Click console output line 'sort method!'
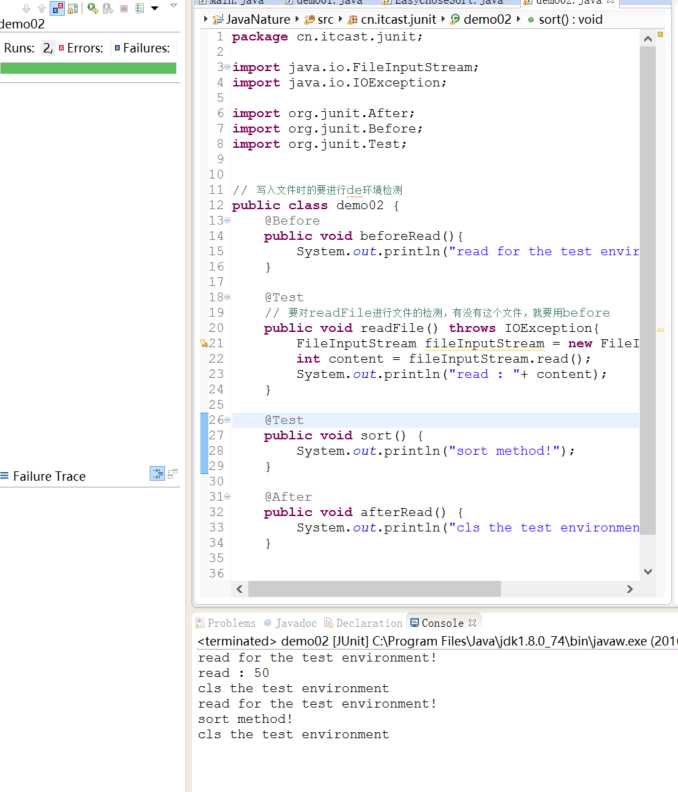Screen dimensions: 678x792 click(x=245, y=719)
